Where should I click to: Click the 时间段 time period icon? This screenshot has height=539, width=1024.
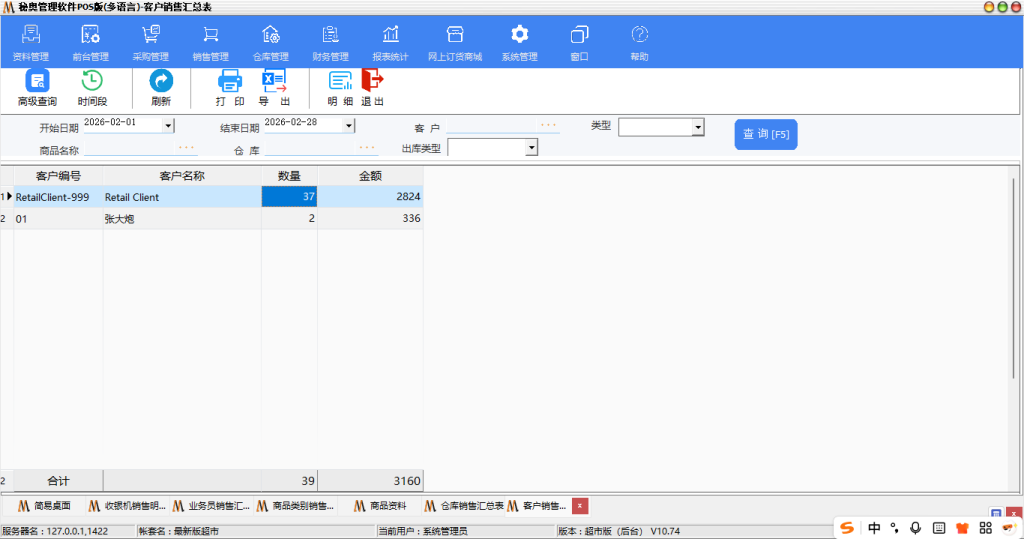click(x=92, y=88)
